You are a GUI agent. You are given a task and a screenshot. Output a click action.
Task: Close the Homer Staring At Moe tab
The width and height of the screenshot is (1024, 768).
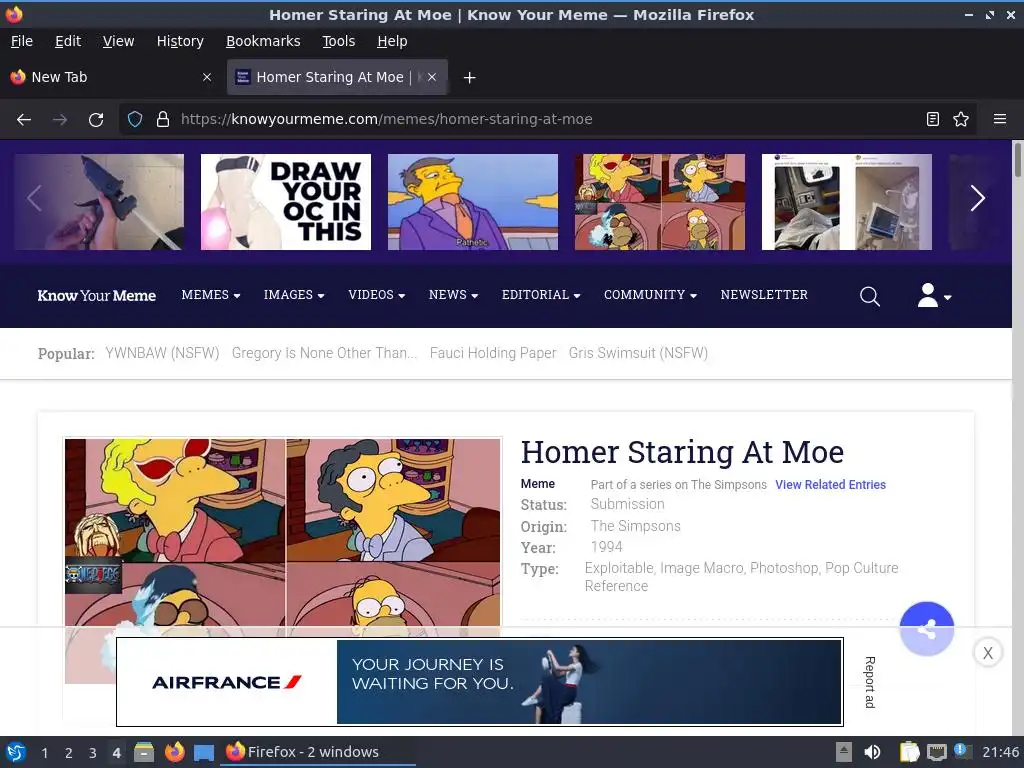[x=432, y=77]
